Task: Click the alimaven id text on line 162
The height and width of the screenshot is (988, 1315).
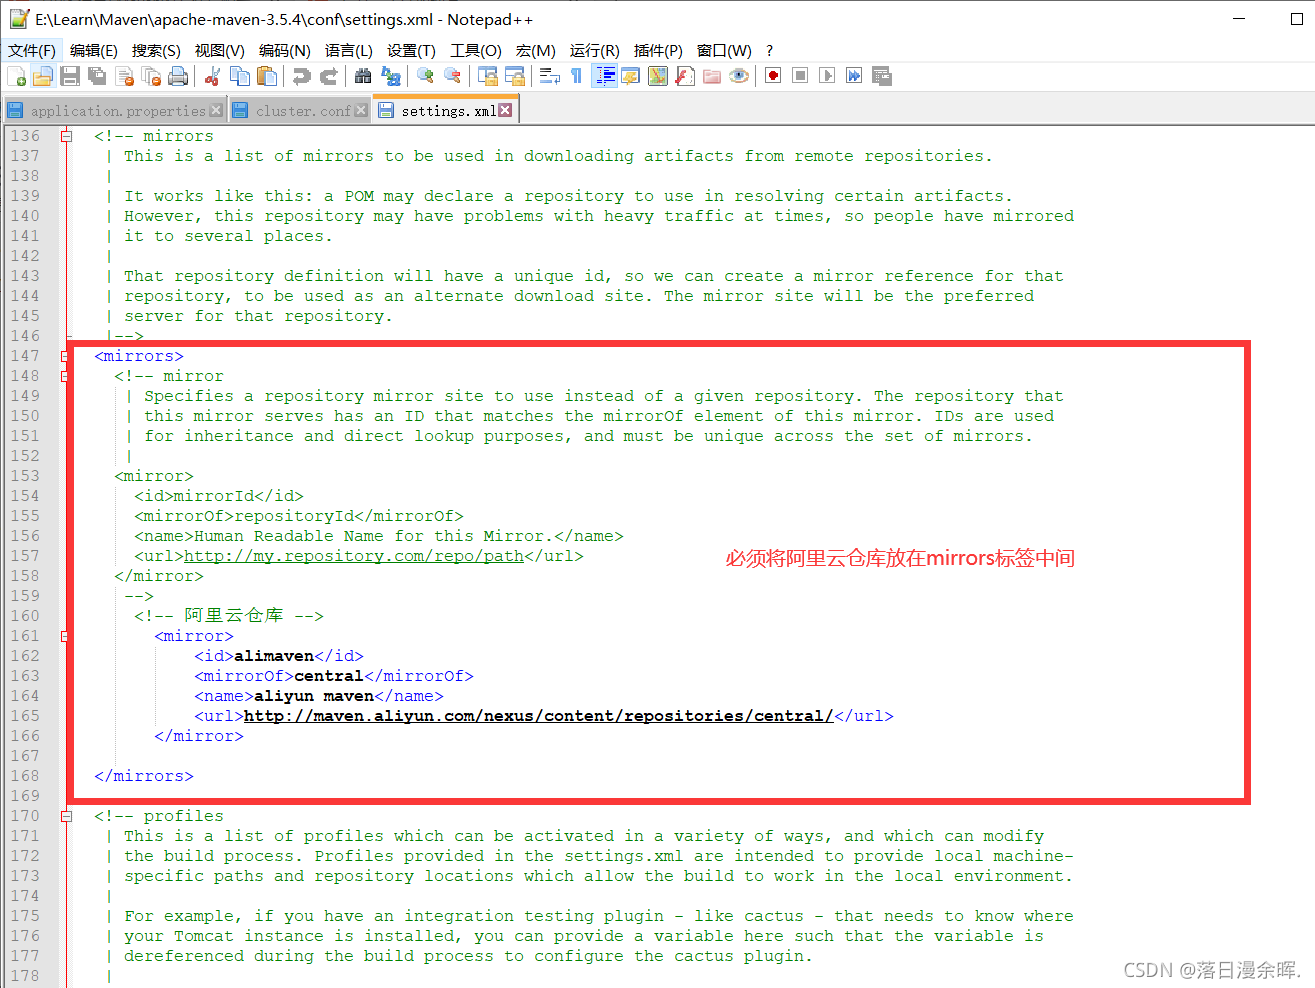Action: coord(274,656)
